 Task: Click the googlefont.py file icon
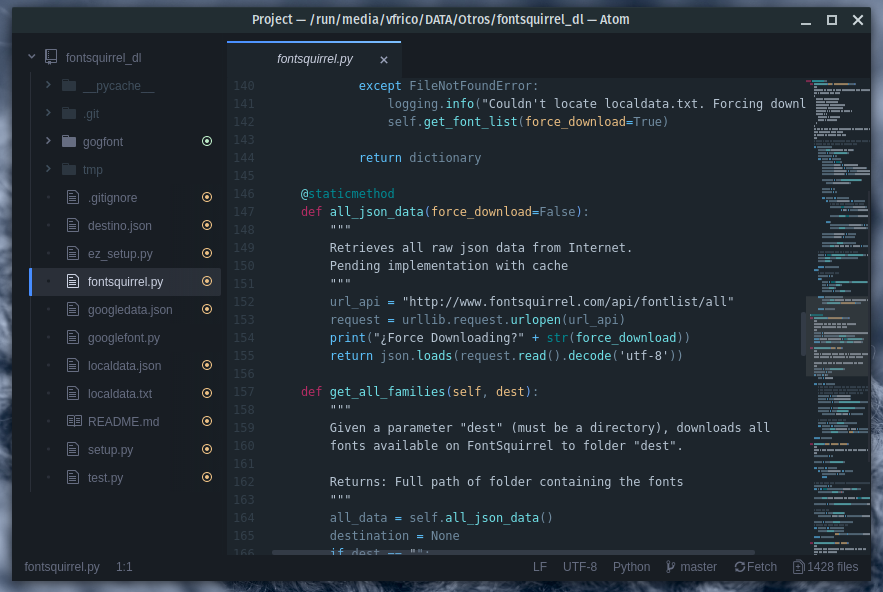tap(73, 337)
